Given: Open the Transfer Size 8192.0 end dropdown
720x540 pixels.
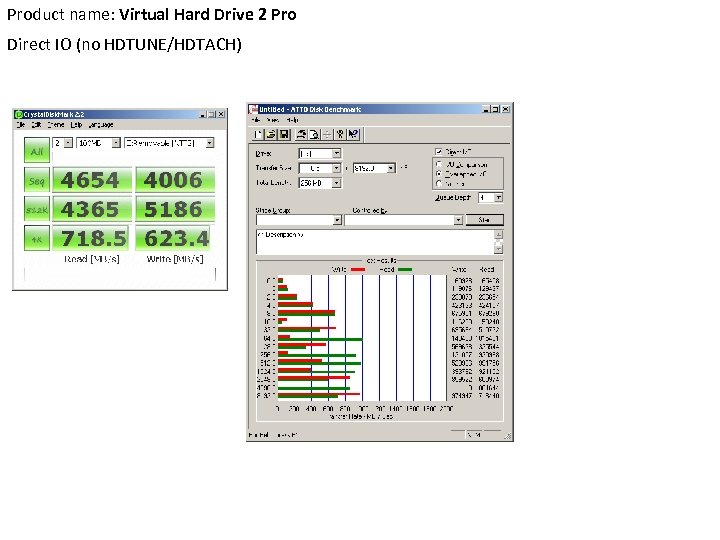Looking at the screenshot, I should [x=391, y=169].
